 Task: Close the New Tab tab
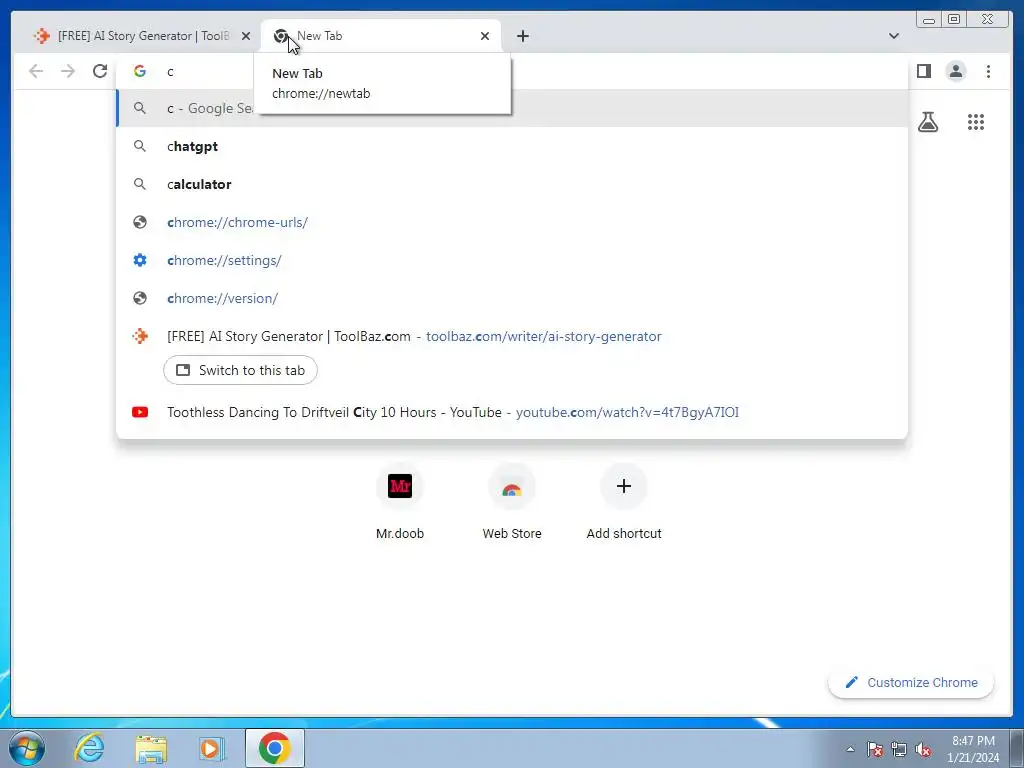click(485, 36)
